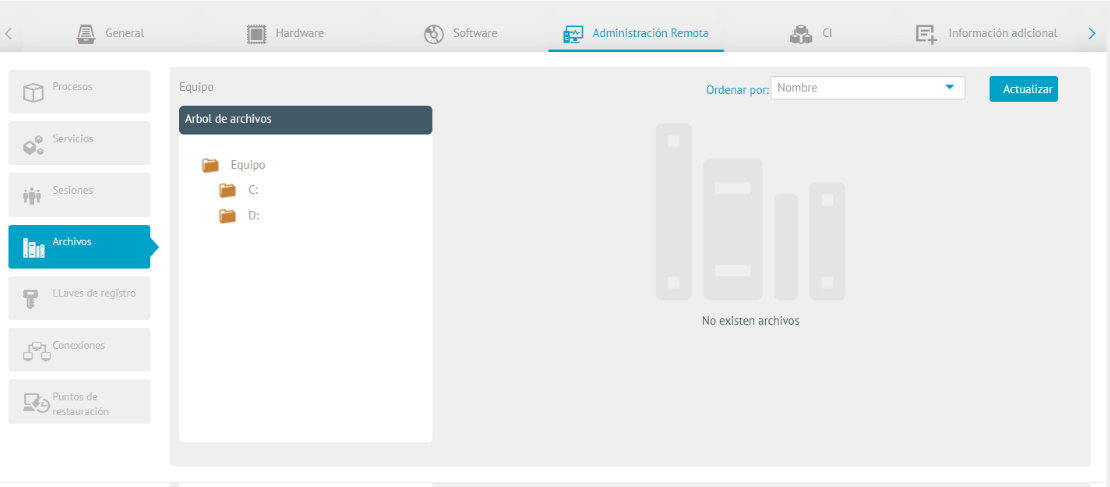Click the Equipo panel title text

coord(196,87)
